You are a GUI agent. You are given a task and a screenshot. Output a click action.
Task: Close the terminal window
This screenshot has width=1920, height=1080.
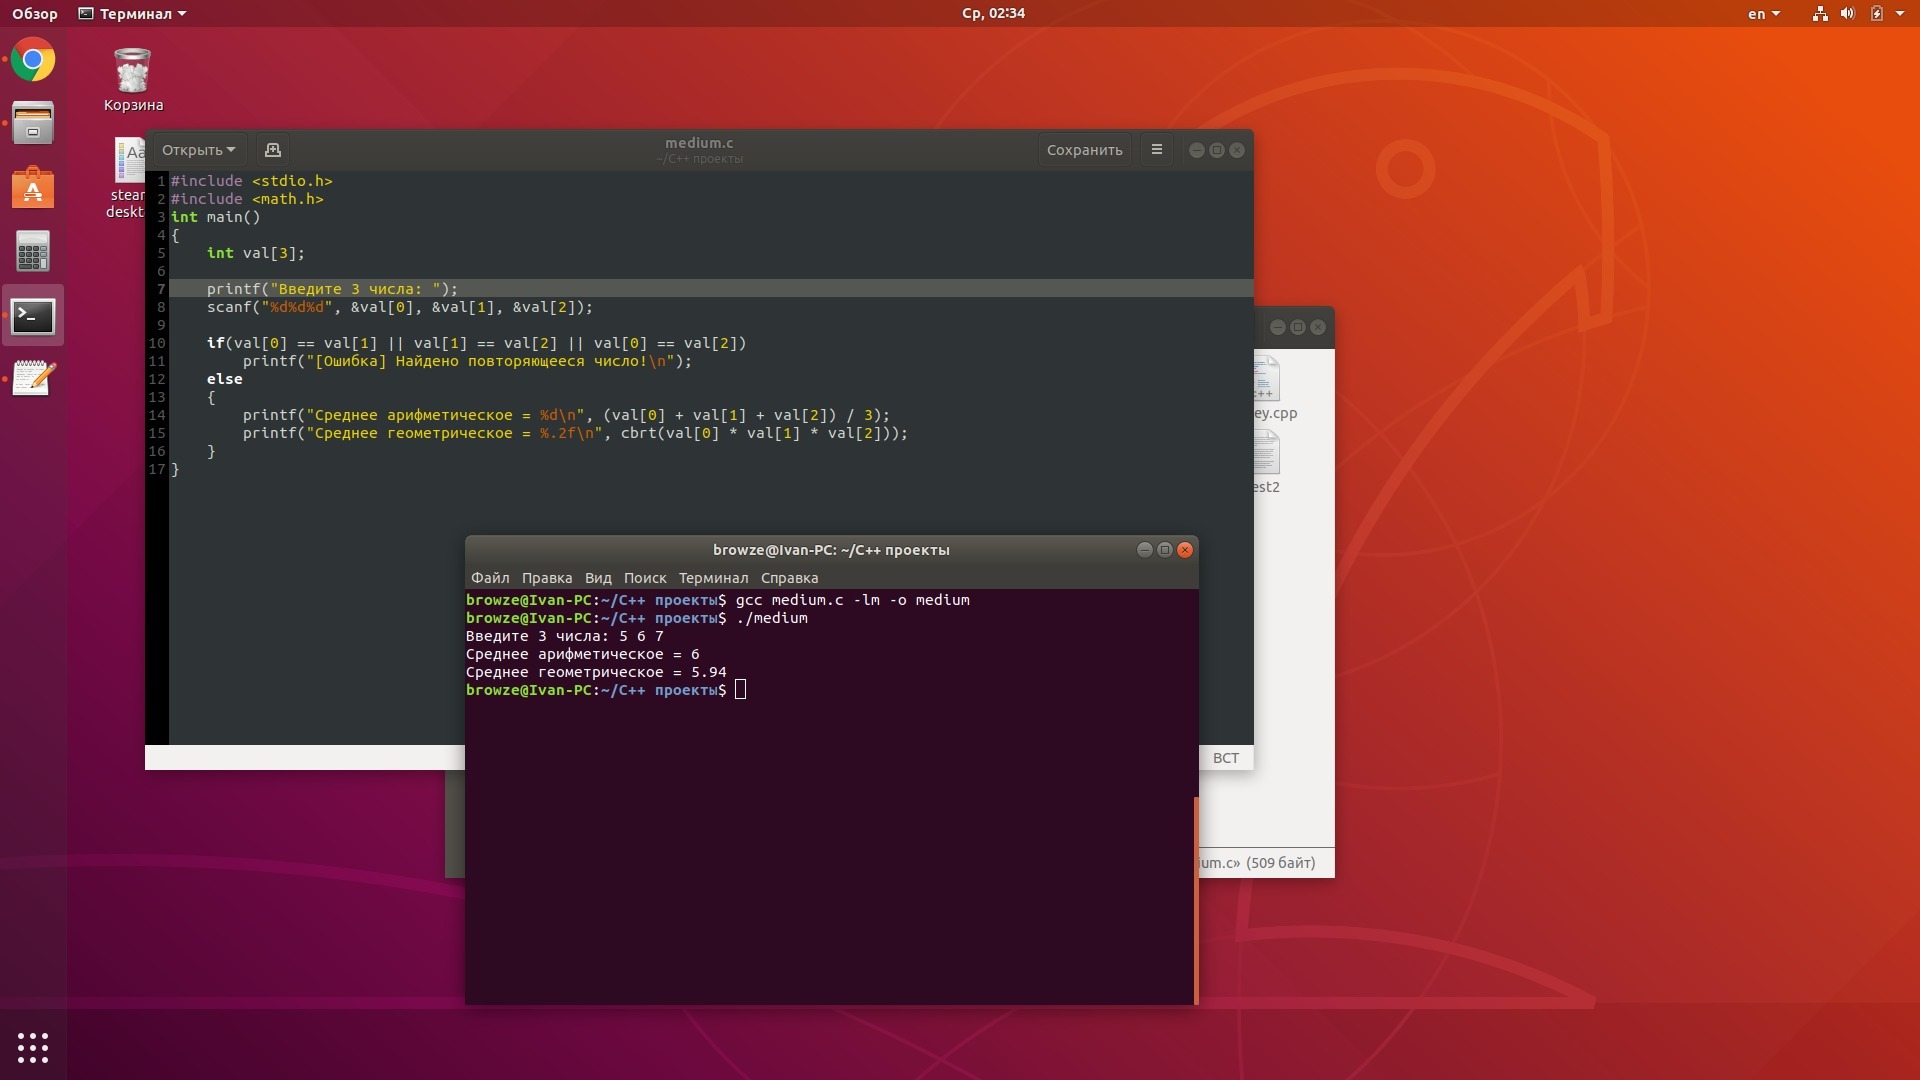(x=1185, y=550)
